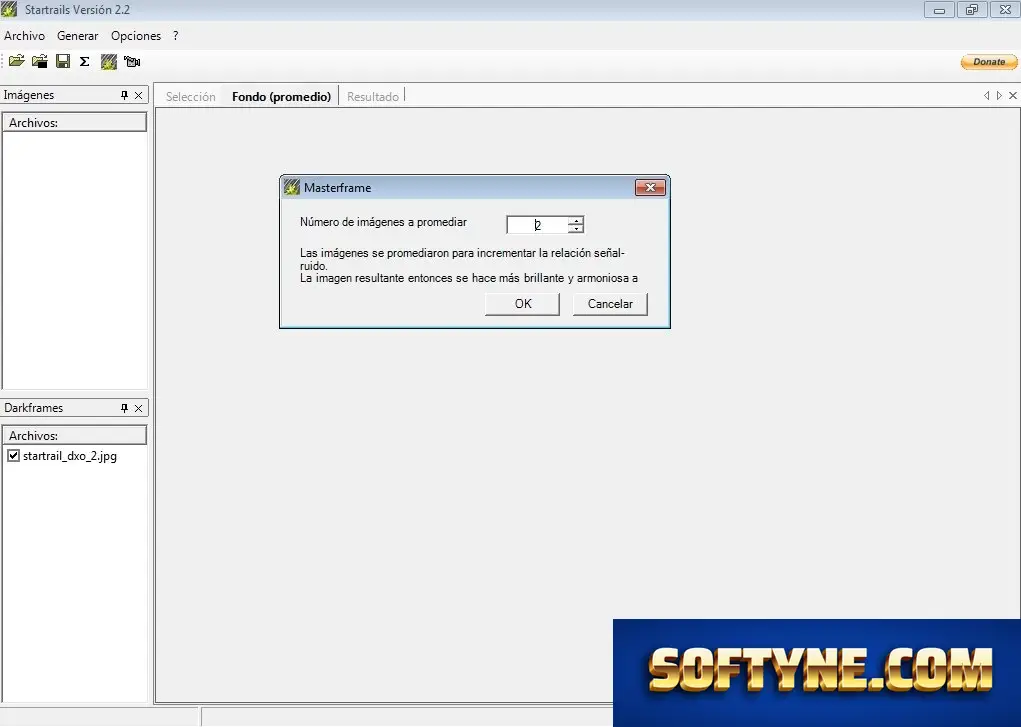Click the Save floppy disk icon
Screen dimensions: 1021x727
click(x=63, y=61)
